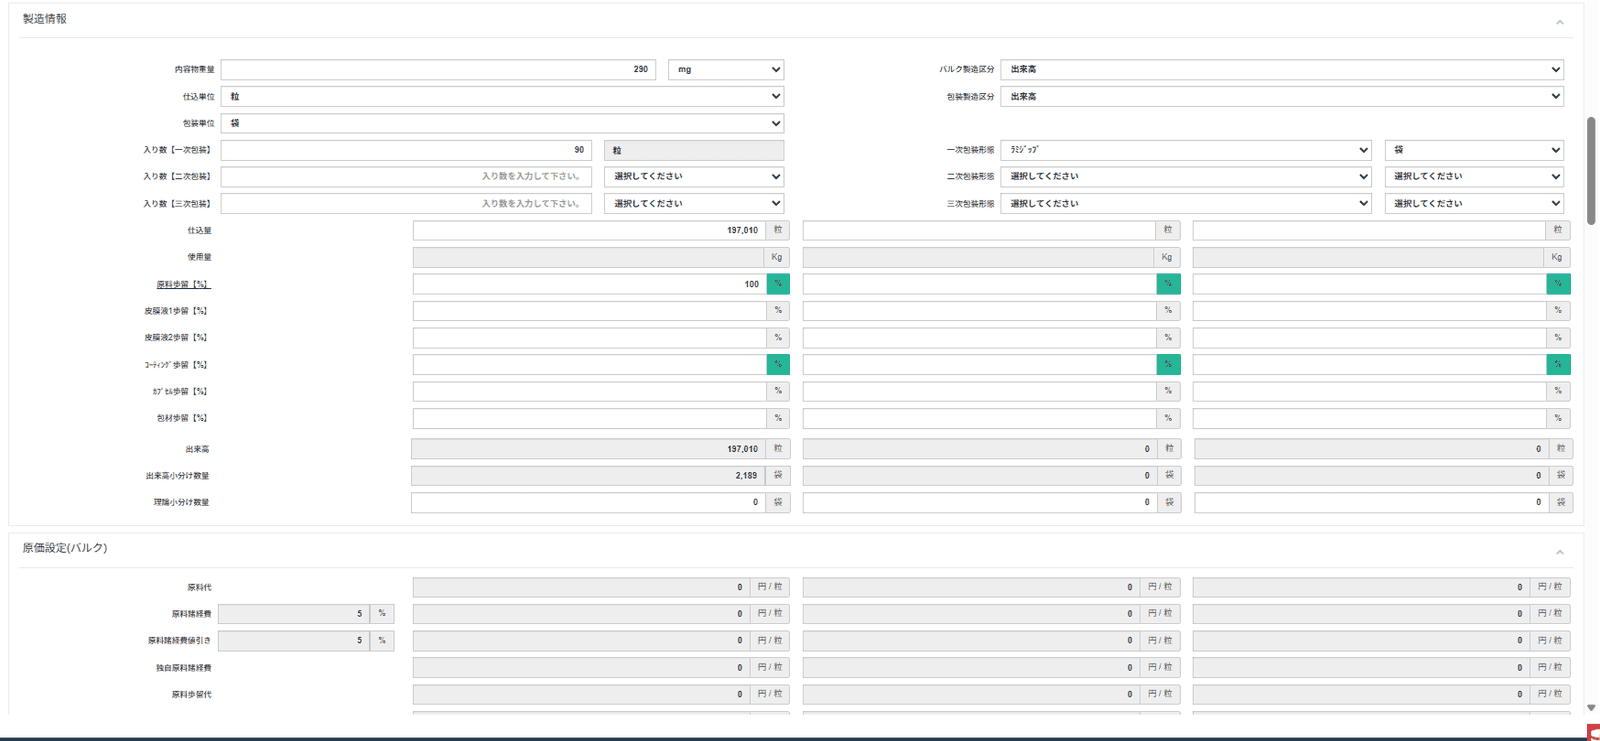1600x741 pixels.
Task: Collapse the 製造情報 section with its chevron
Action: coord(1559,22)
